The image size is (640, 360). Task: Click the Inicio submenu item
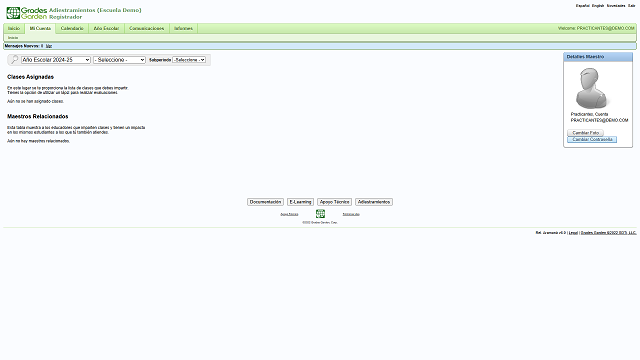click(13, 38)
